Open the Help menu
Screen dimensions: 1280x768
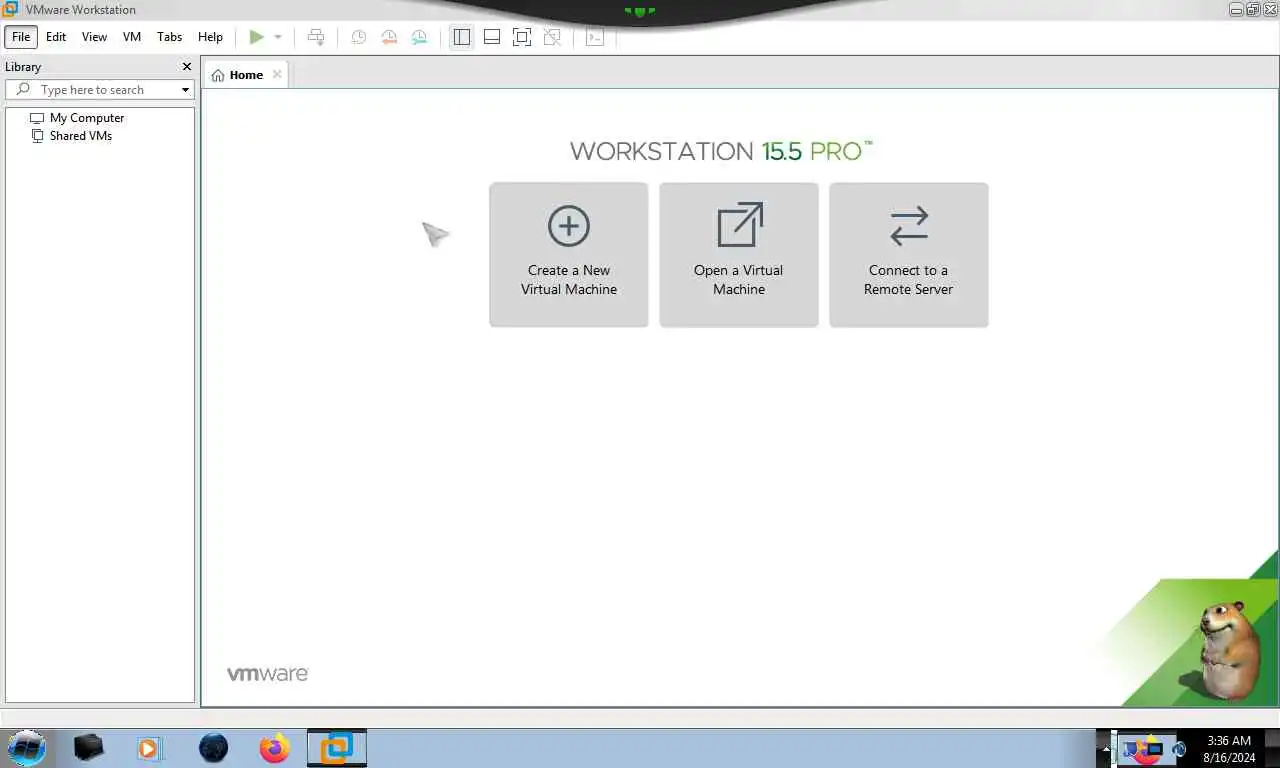coord(210,37)
